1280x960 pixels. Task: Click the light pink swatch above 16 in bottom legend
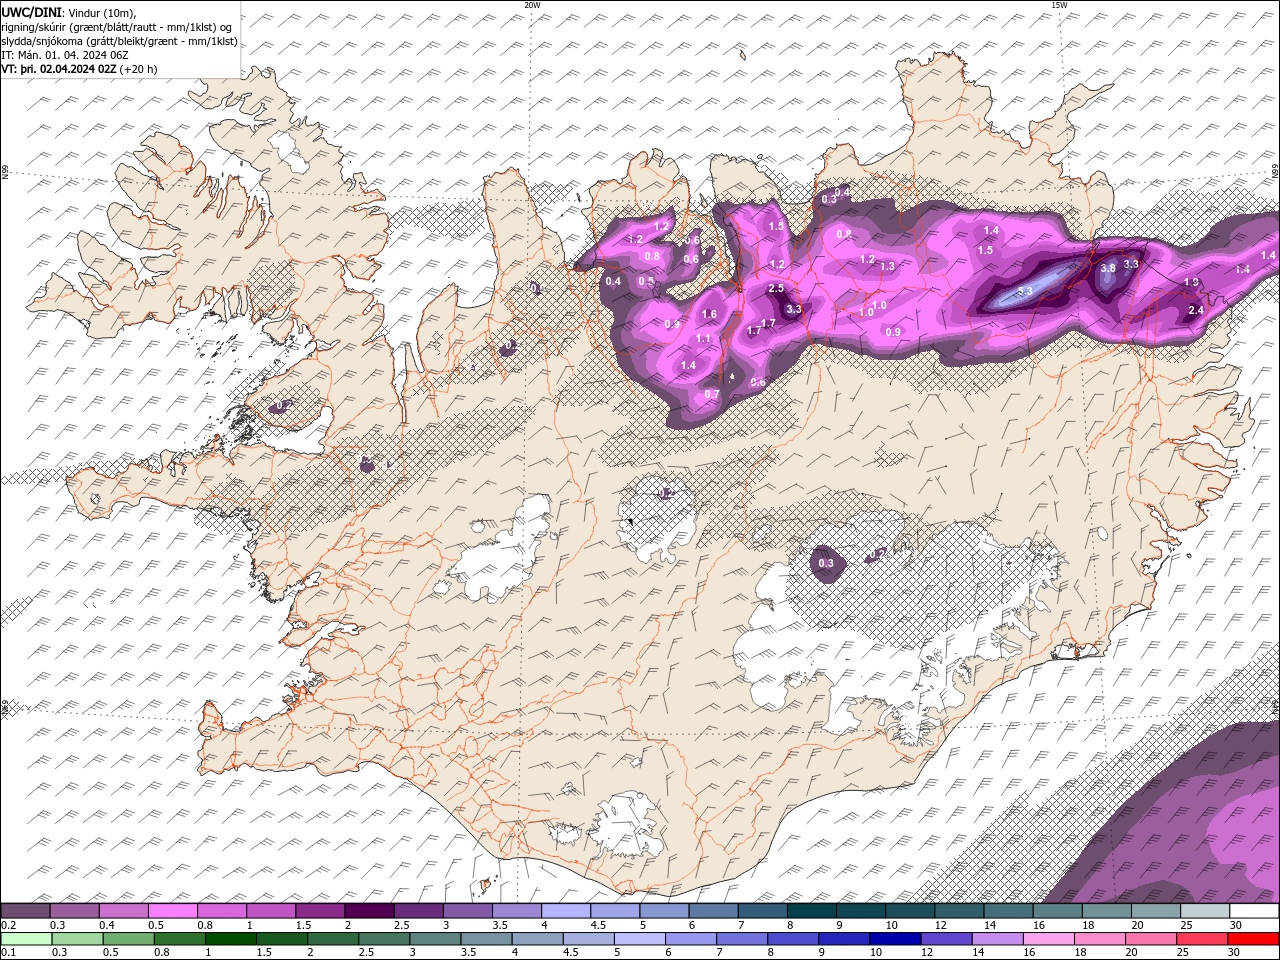(x=1049, y=939)
